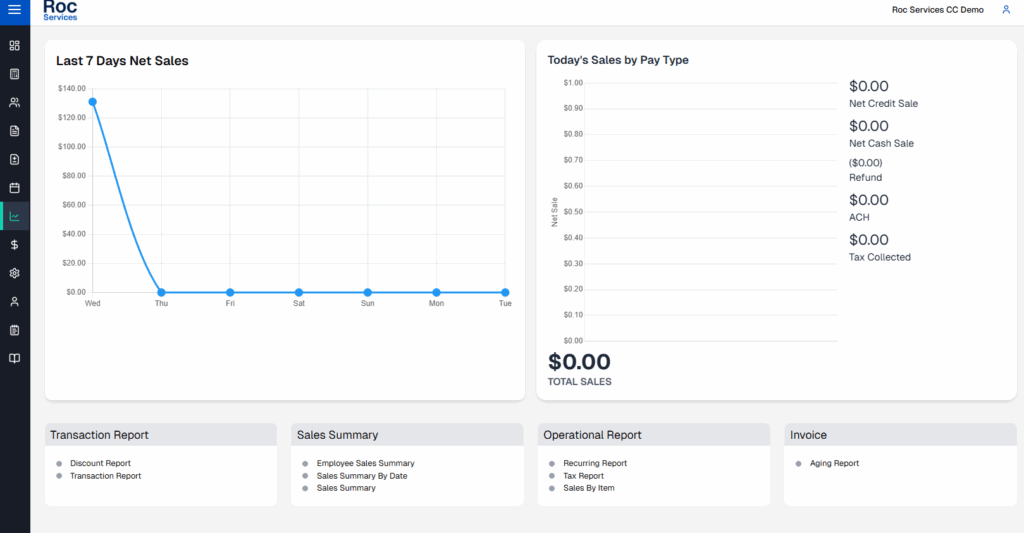Open the dollar sign icon in sidebar
The image size is (1024, 533).
[14, 244]
